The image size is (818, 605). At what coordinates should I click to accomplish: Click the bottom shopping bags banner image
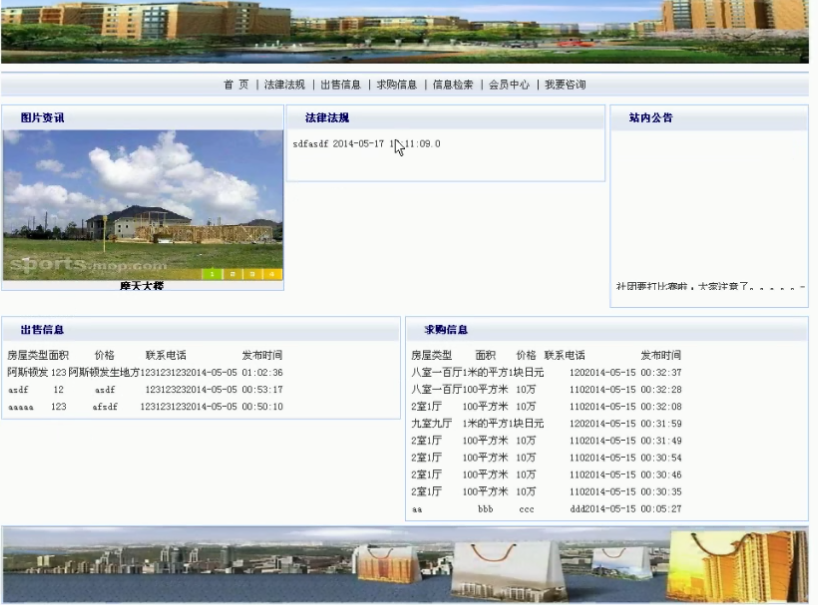coord(405,565)
